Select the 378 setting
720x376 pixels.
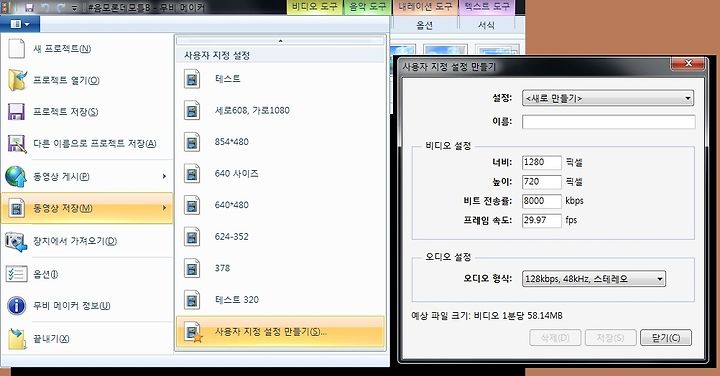280,268
